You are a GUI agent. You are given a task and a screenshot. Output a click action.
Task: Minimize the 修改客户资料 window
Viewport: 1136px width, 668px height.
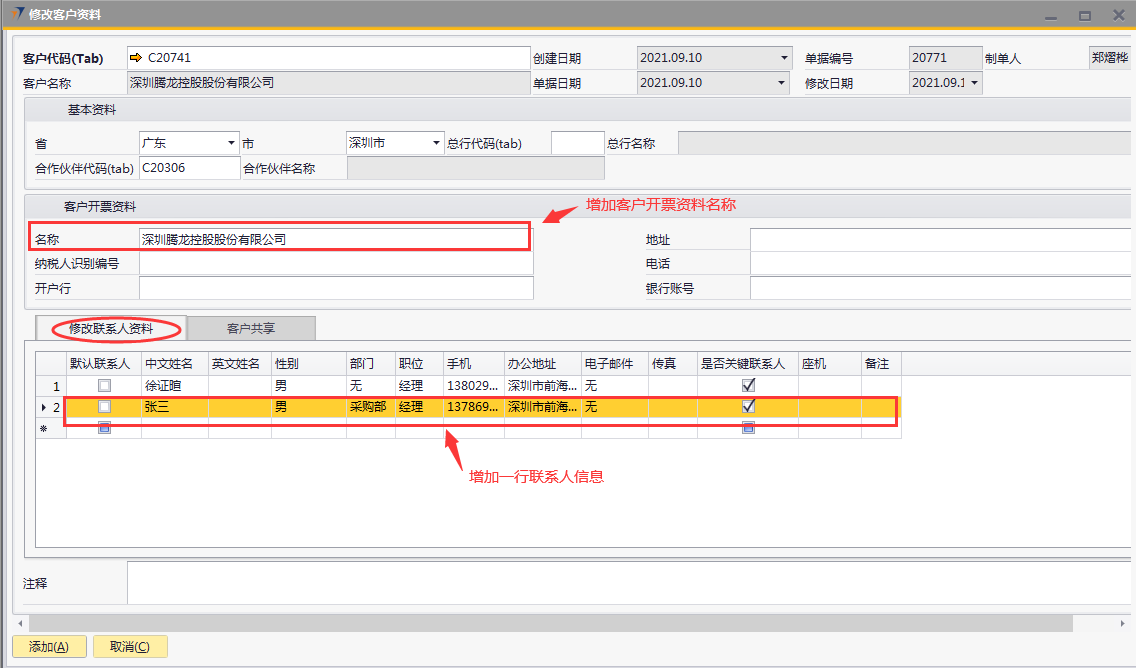pyautogui.click(x=1050, y=15)
